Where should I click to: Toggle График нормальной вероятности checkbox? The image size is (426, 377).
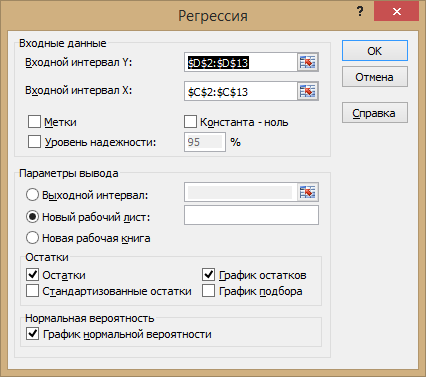point(32,334)
